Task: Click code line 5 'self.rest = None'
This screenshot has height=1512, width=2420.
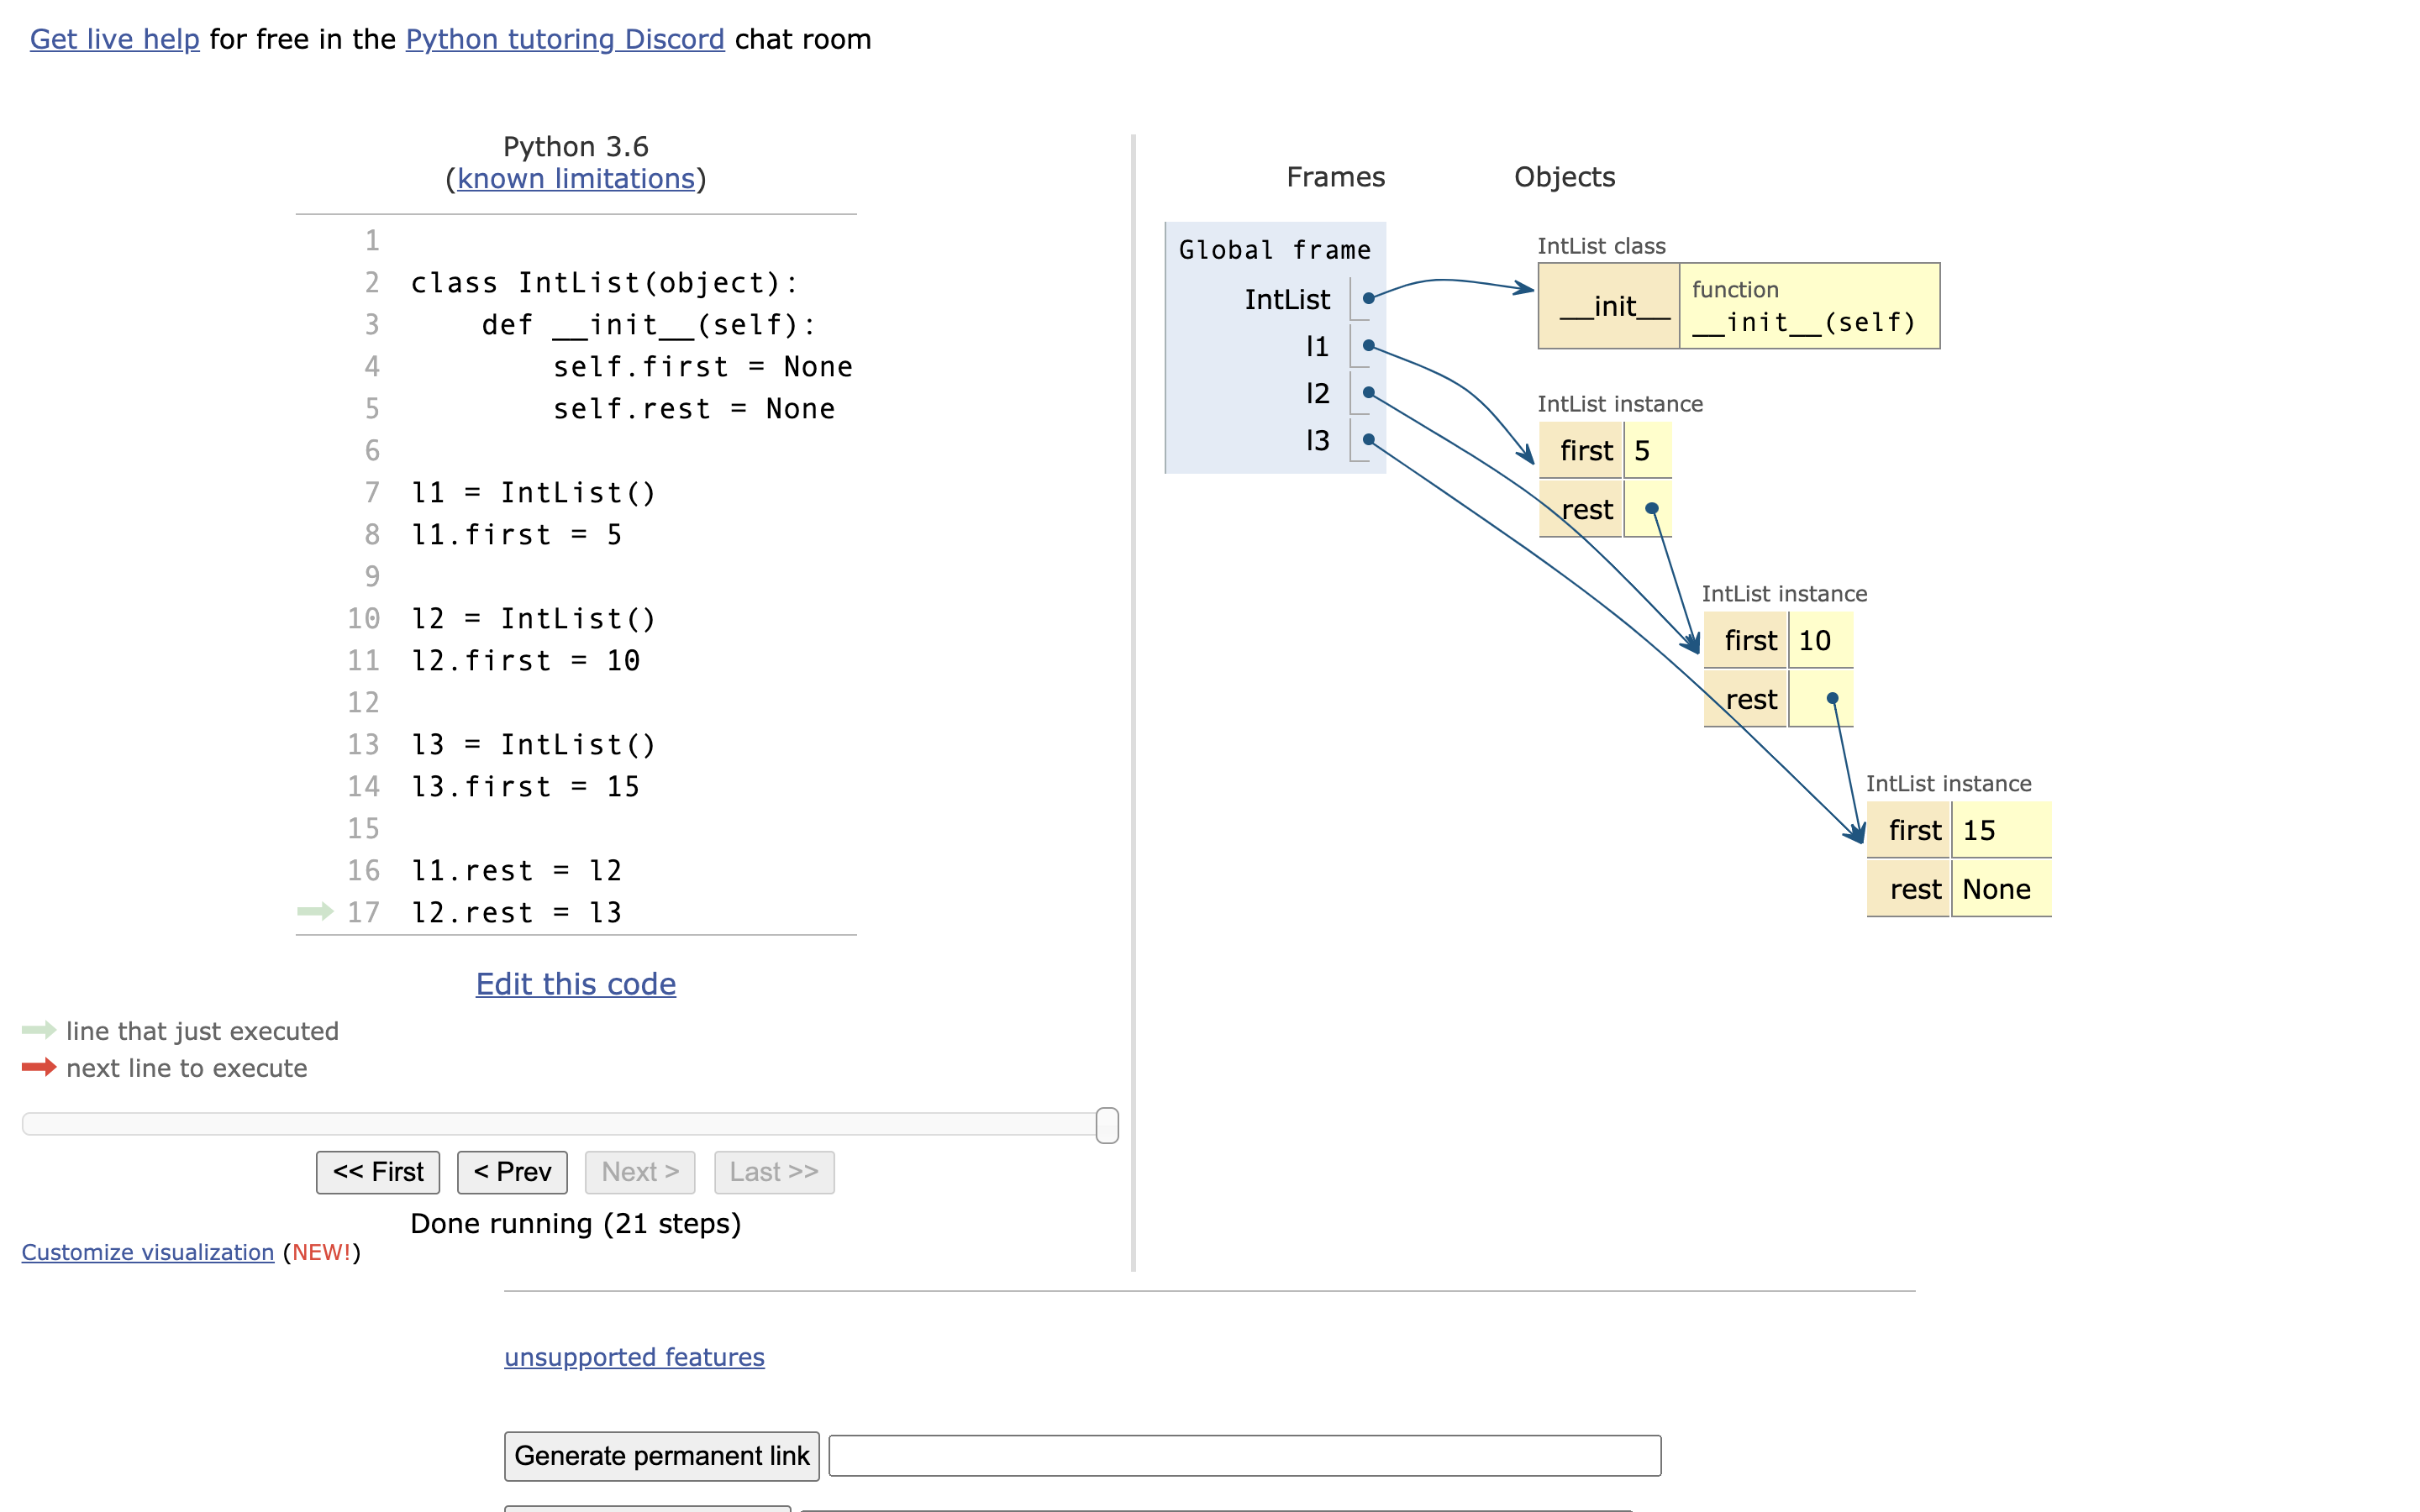Action: point(694,409)
